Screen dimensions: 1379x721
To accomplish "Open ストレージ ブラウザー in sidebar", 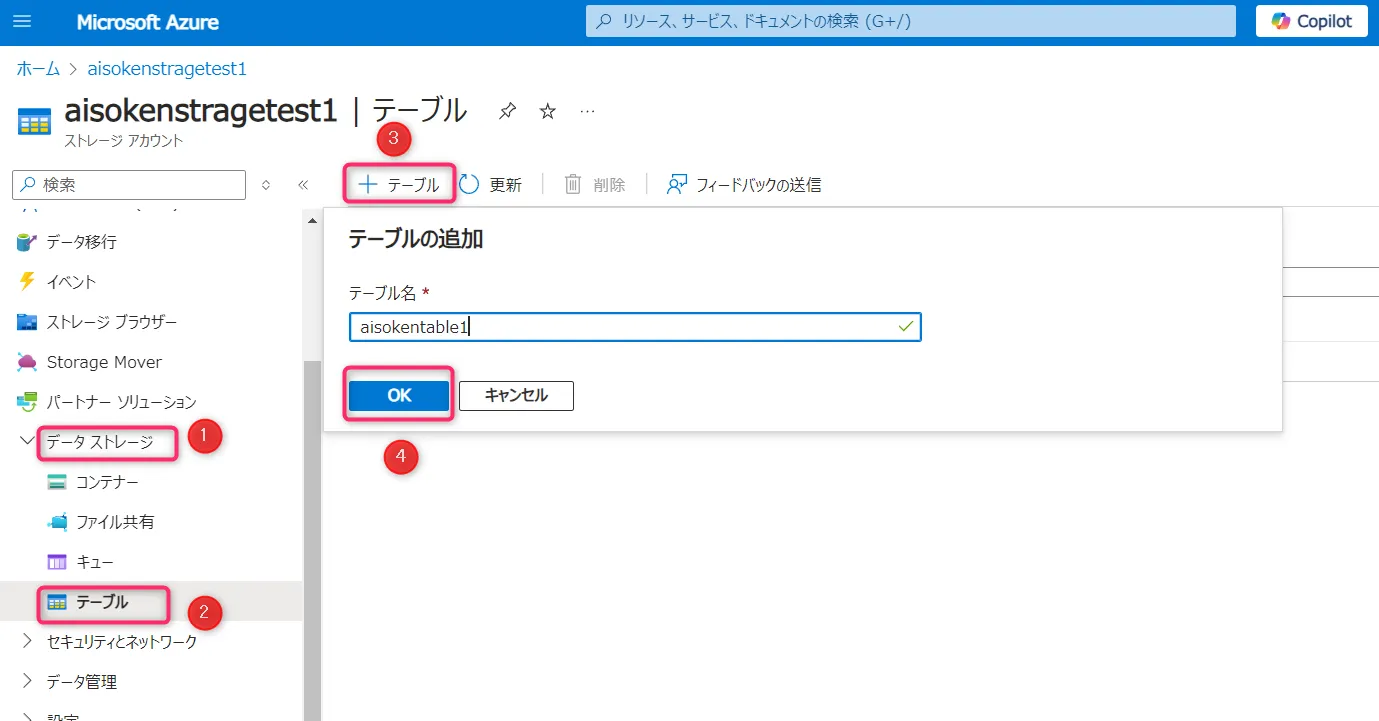I will pyautogui.click(x=111, y=322).
